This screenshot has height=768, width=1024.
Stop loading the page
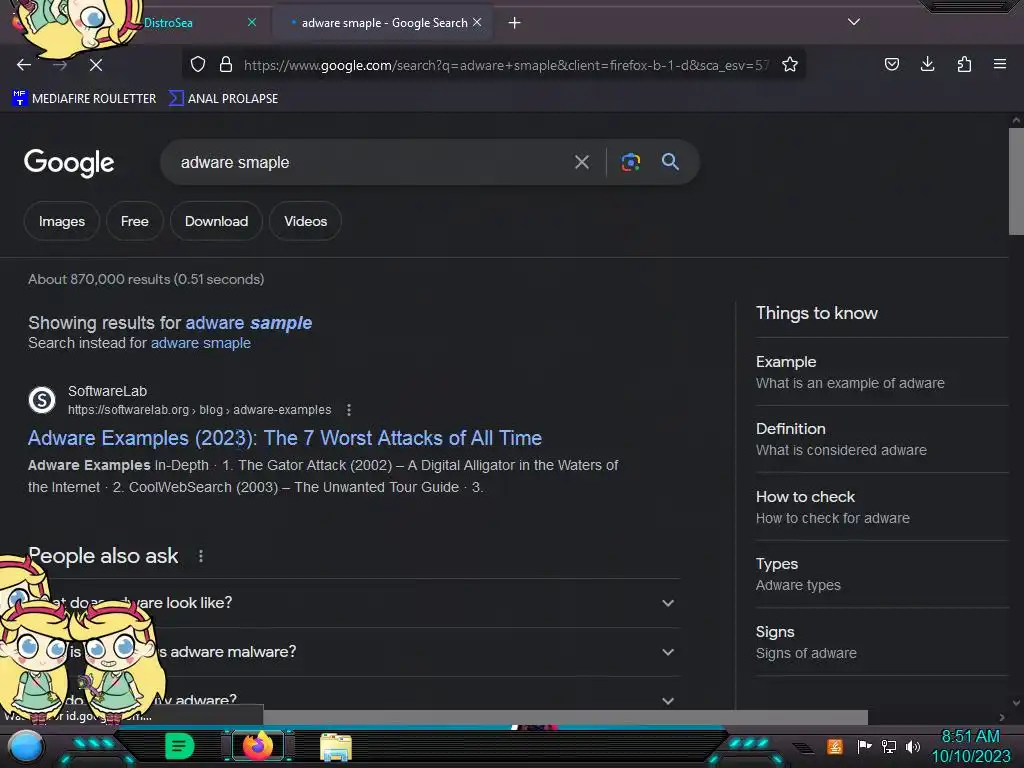pyautogui.click(x=95, y=65)
